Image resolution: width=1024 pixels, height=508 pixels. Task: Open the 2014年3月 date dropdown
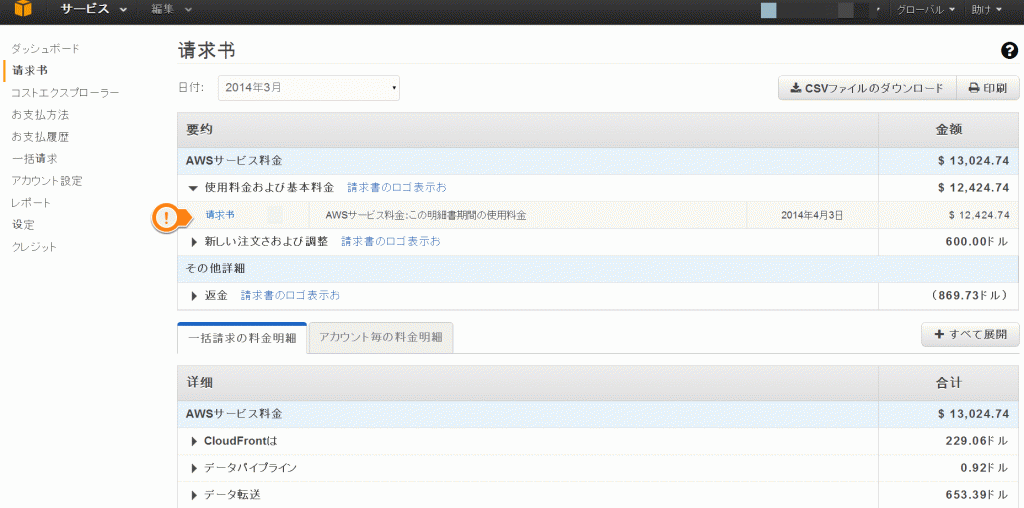pyautogui.click(x=309, y=87)
